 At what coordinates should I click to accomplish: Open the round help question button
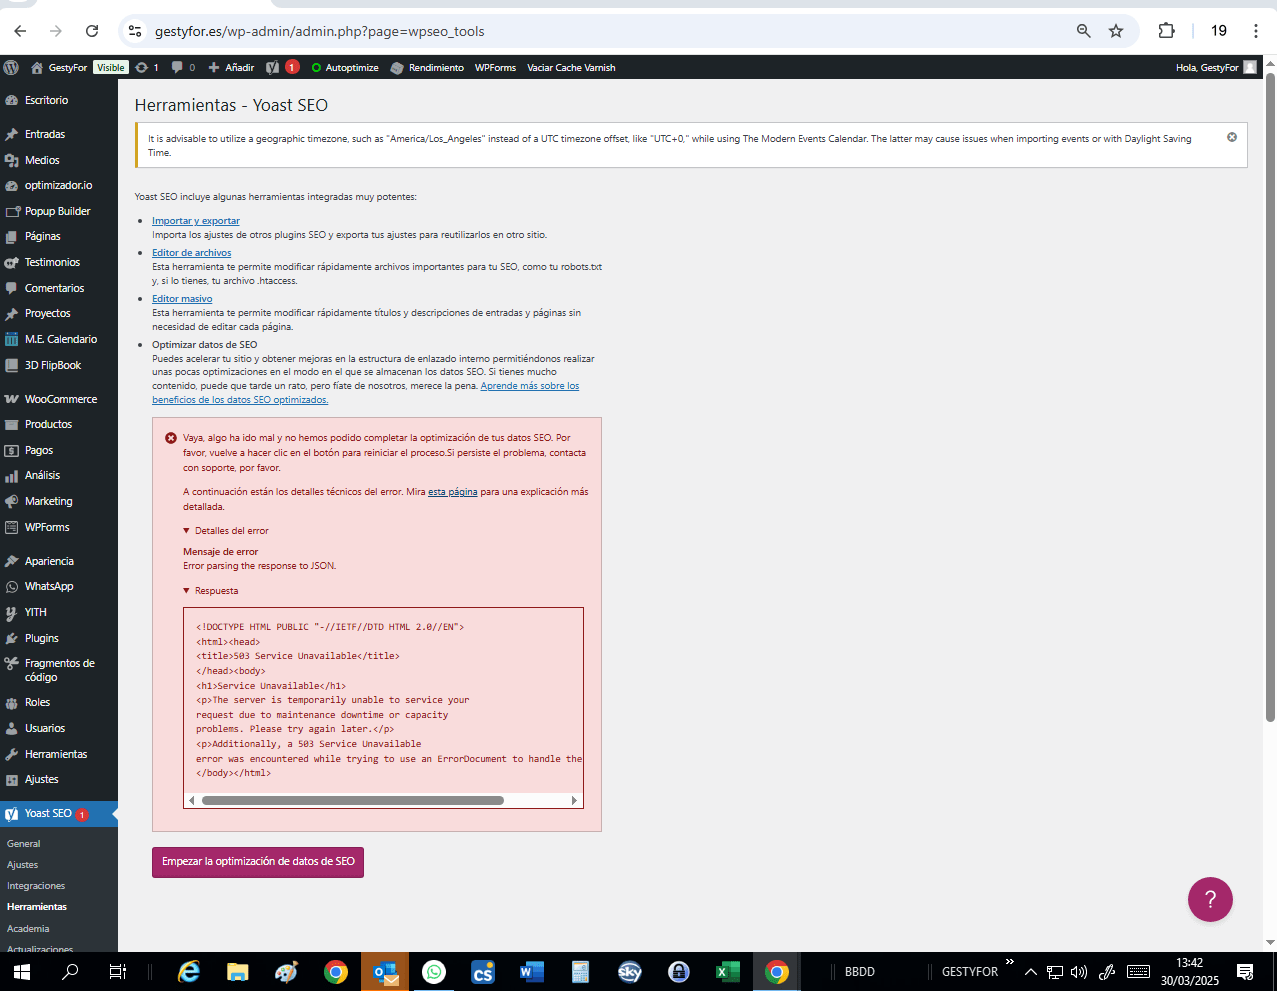(x=1210, y=900)
